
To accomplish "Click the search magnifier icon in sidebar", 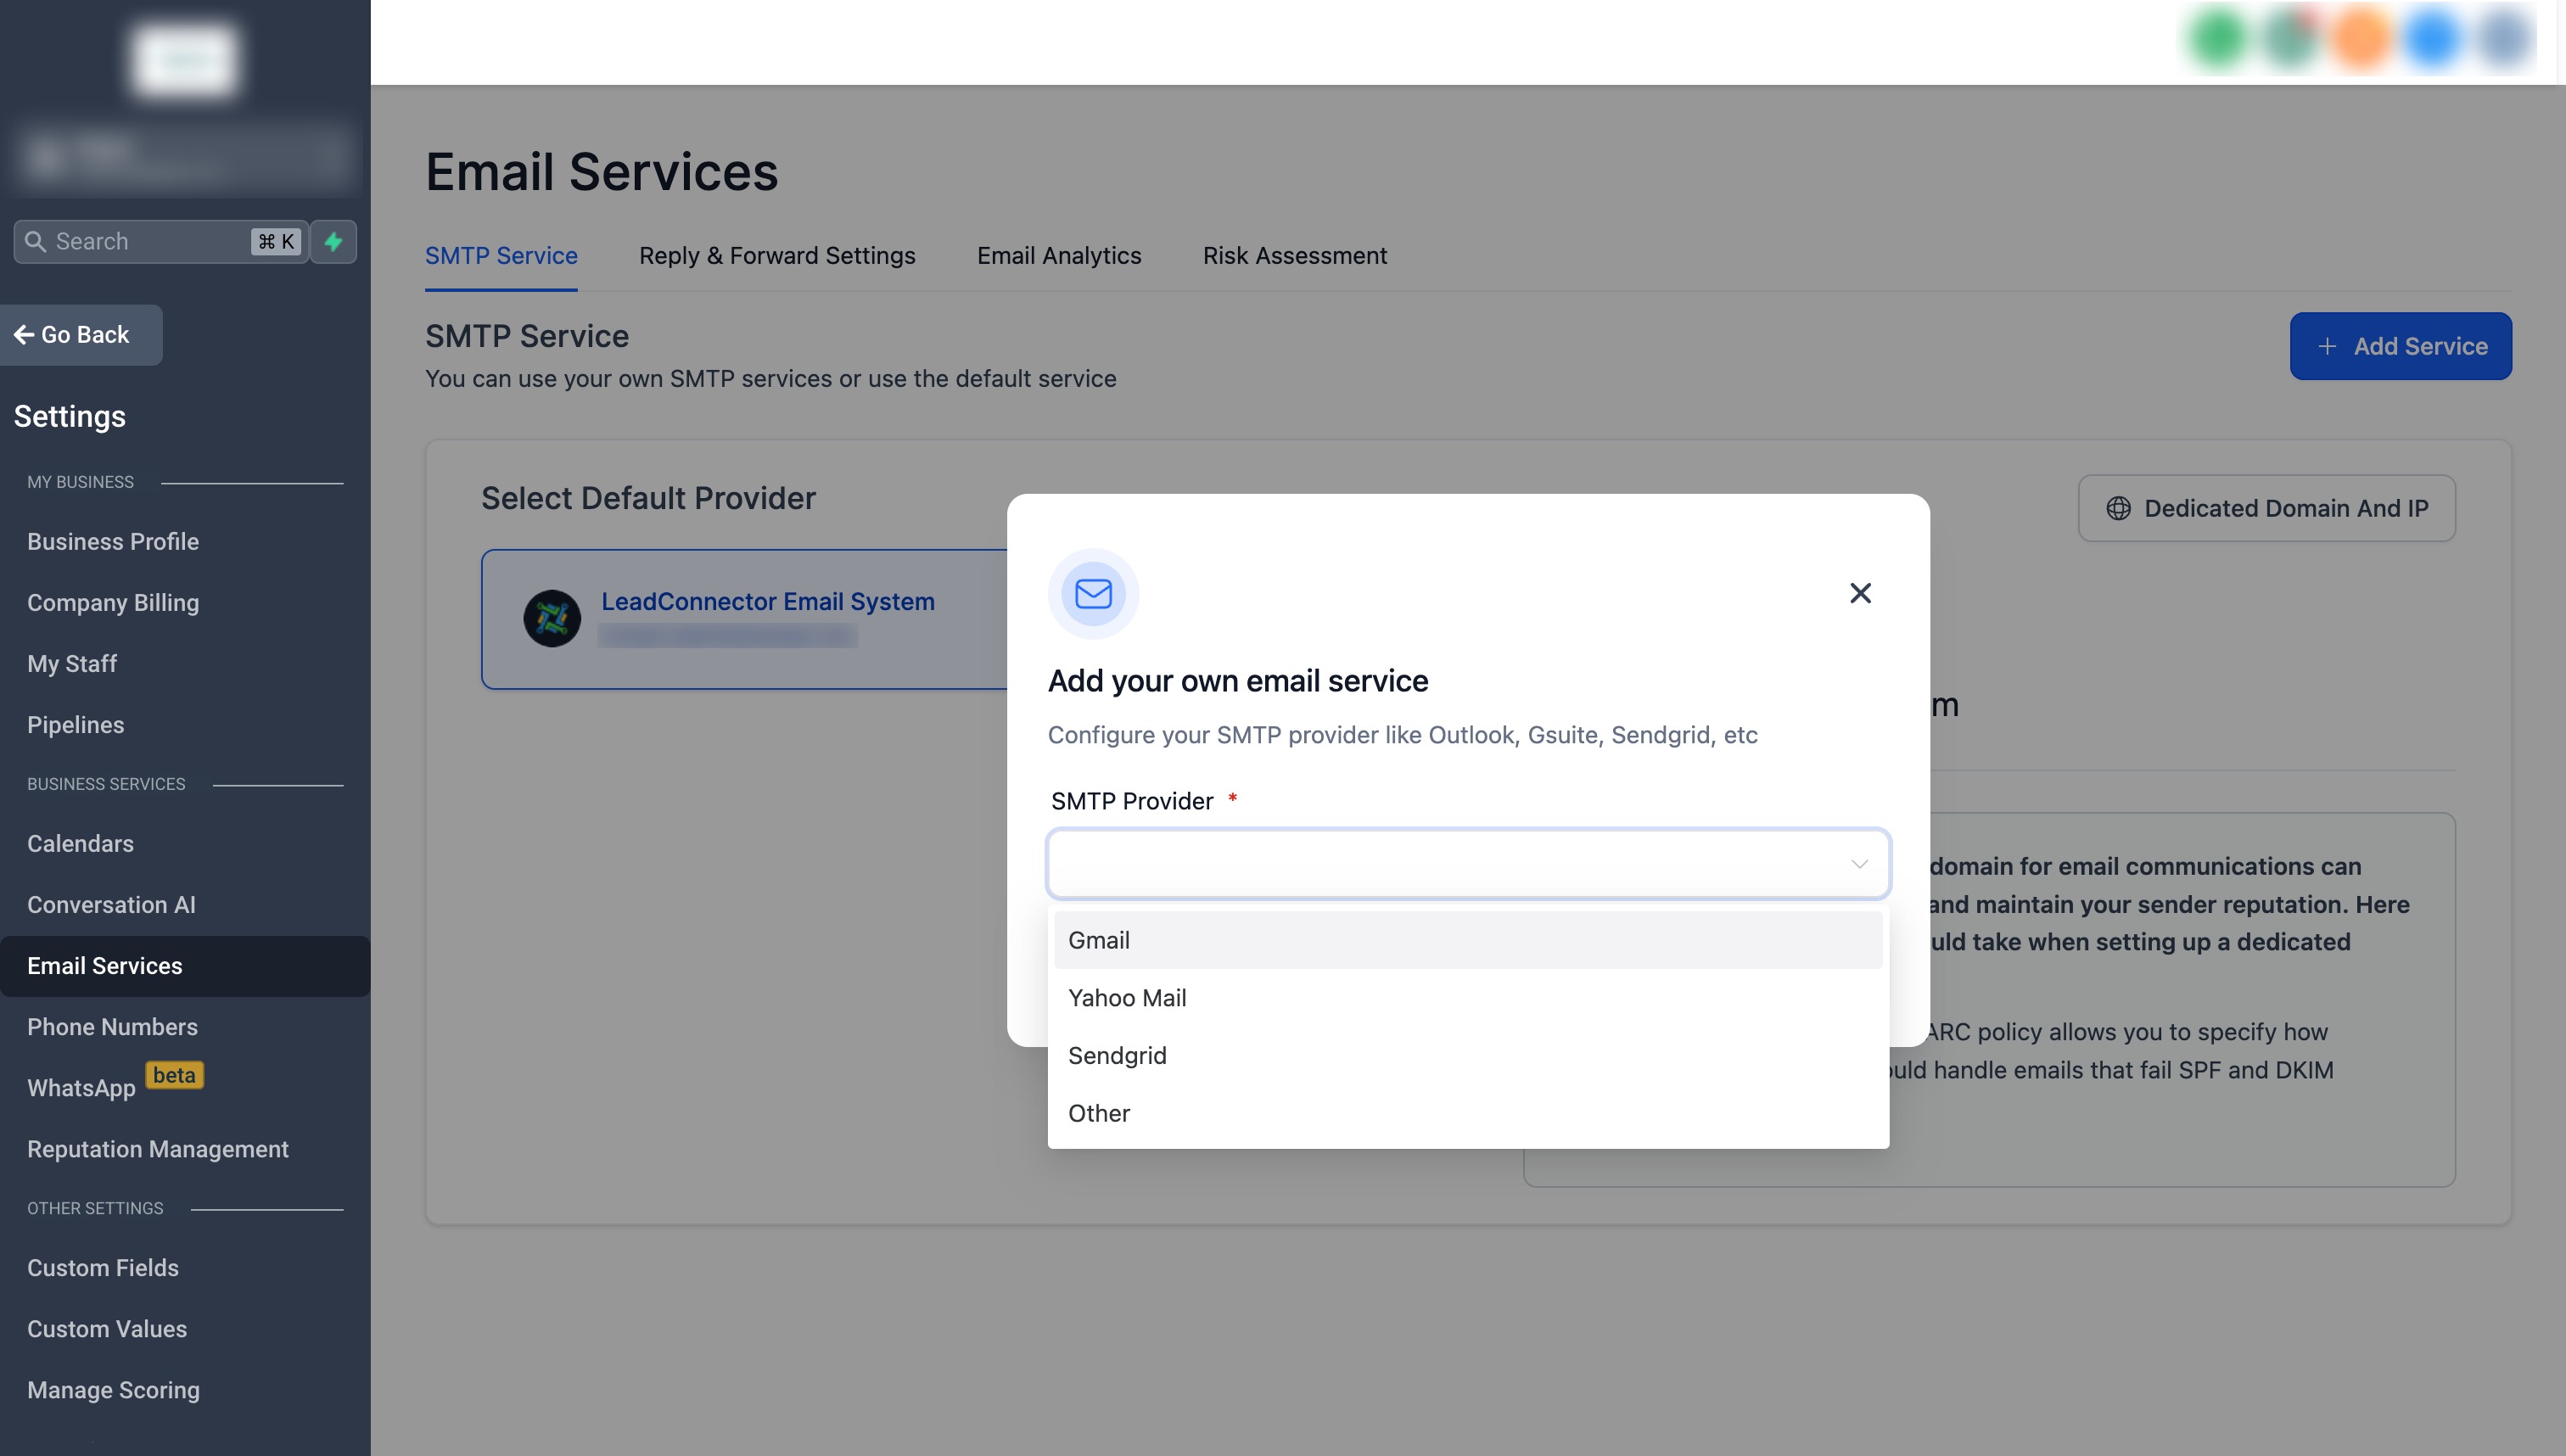I will (x=36, y=241).
